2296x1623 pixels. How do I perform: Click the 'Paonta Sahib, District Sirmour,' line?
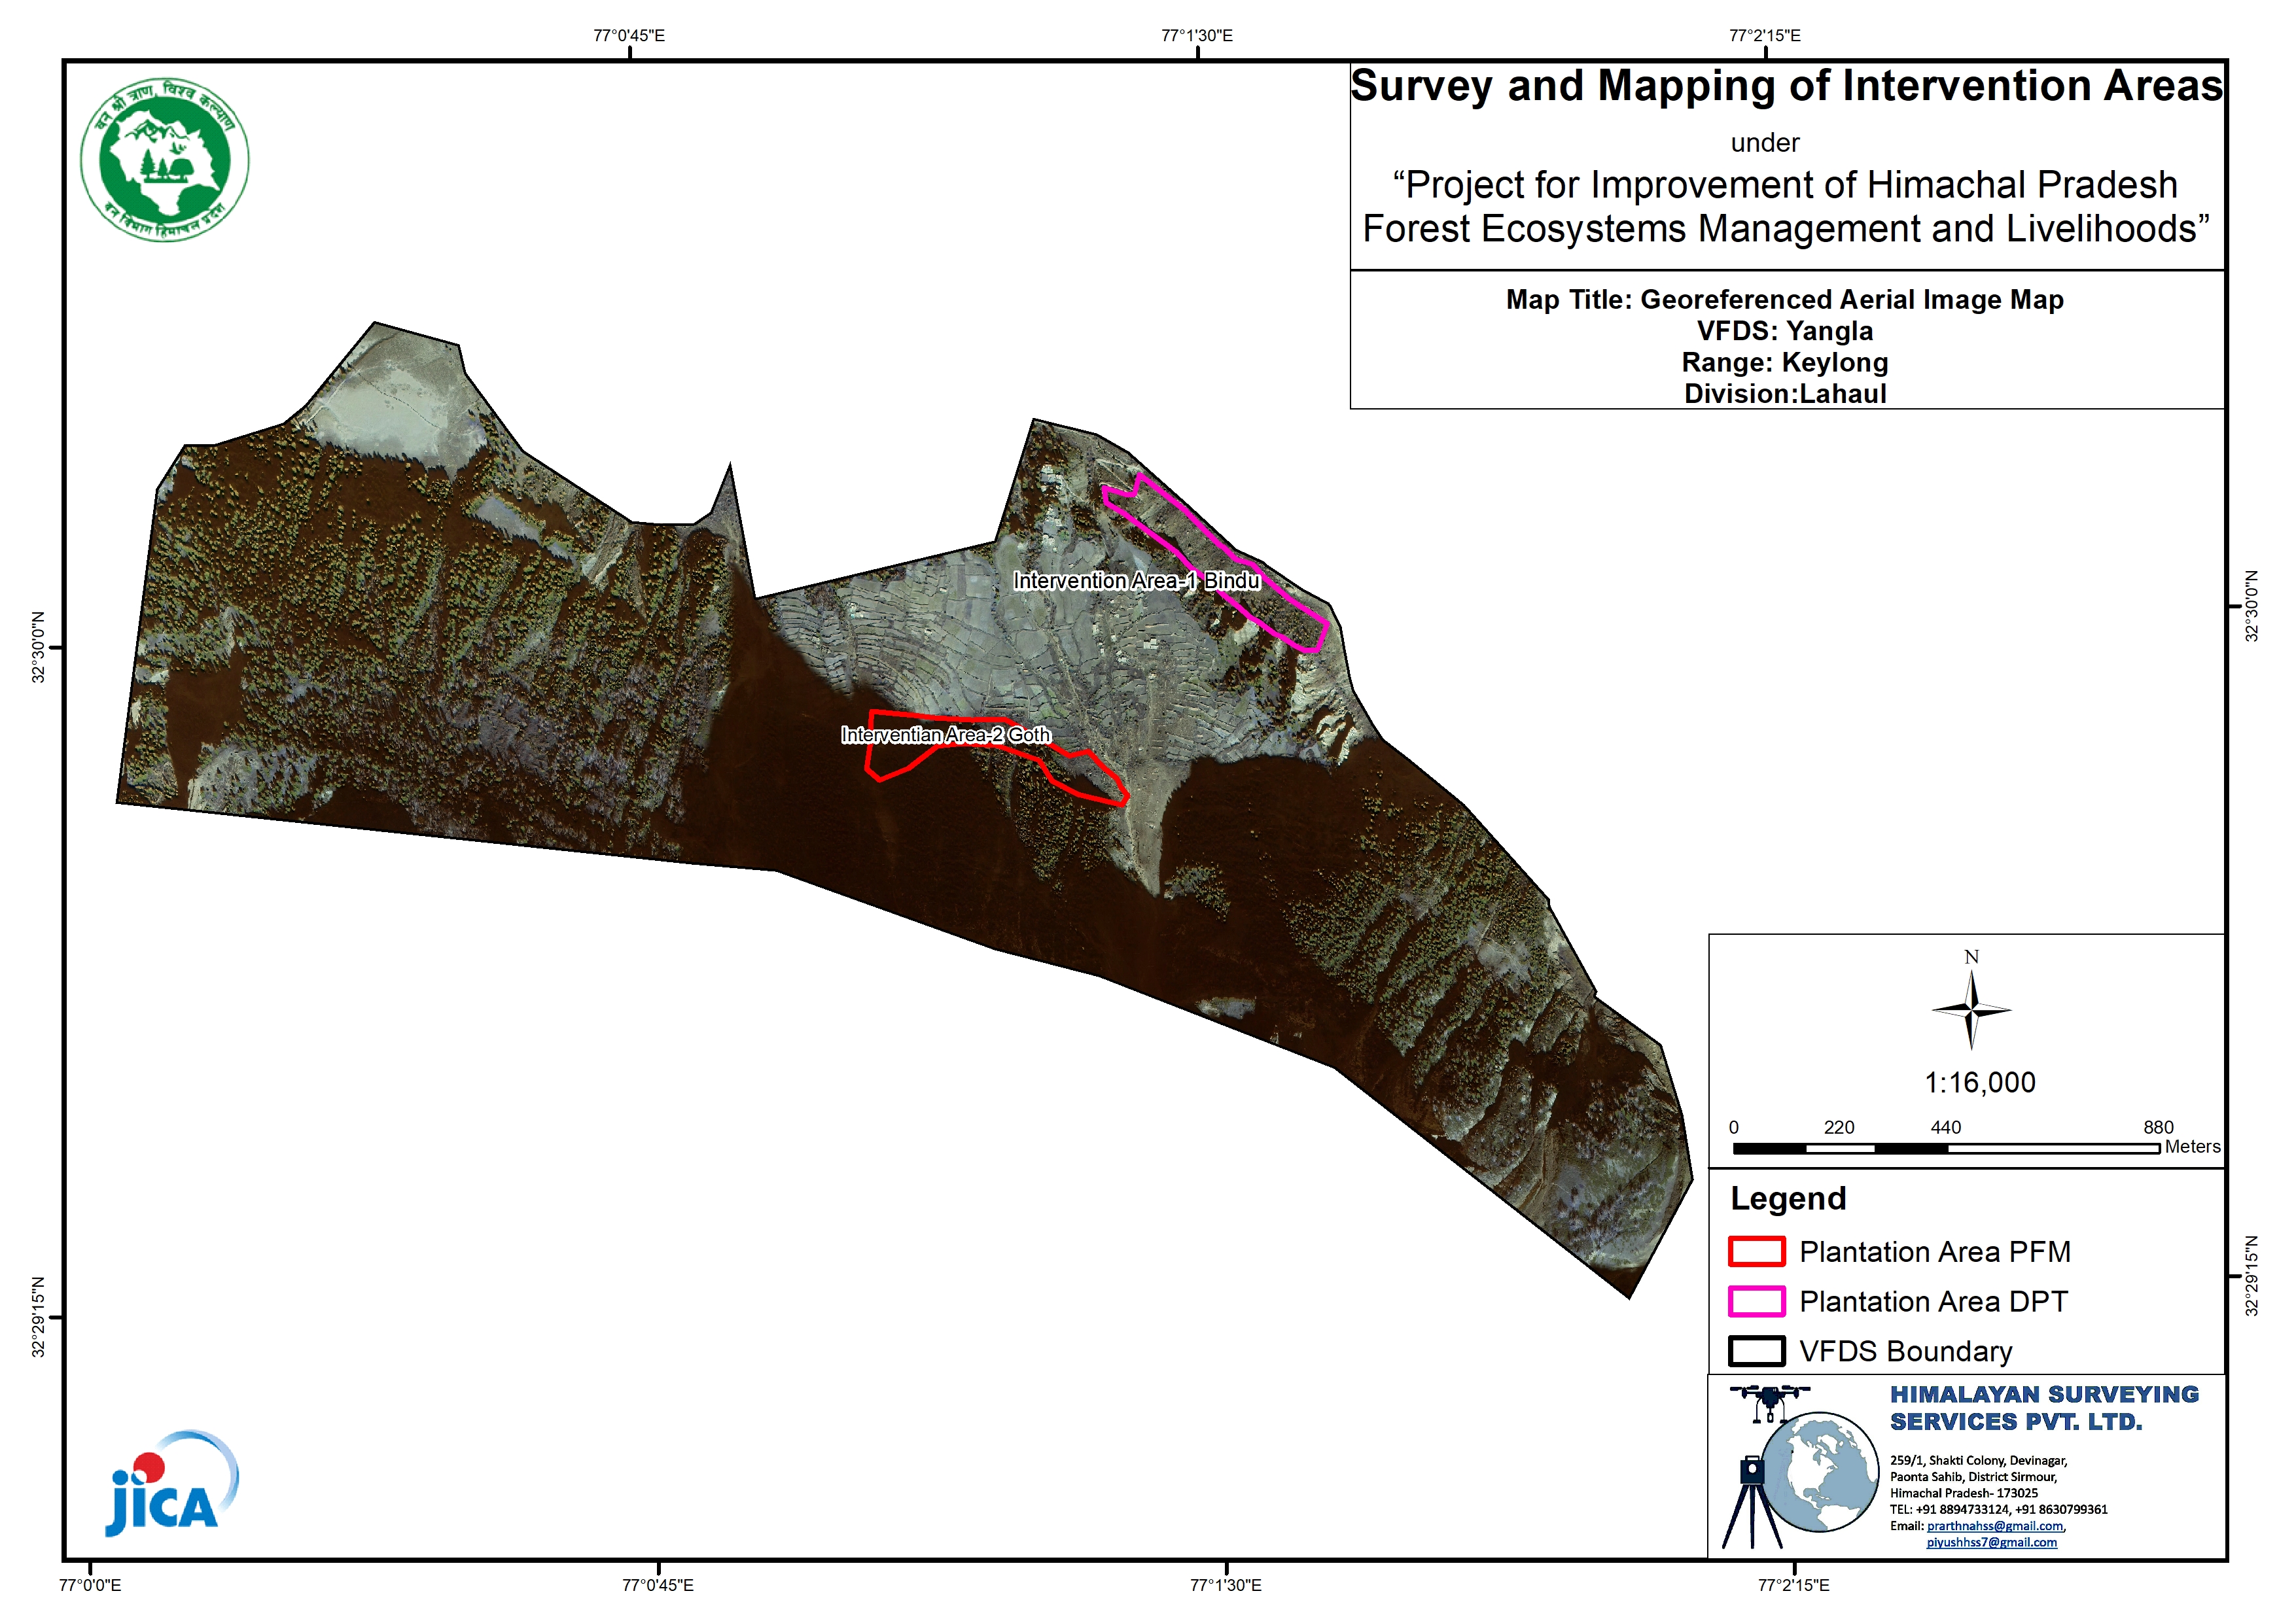point(1973,1477)
